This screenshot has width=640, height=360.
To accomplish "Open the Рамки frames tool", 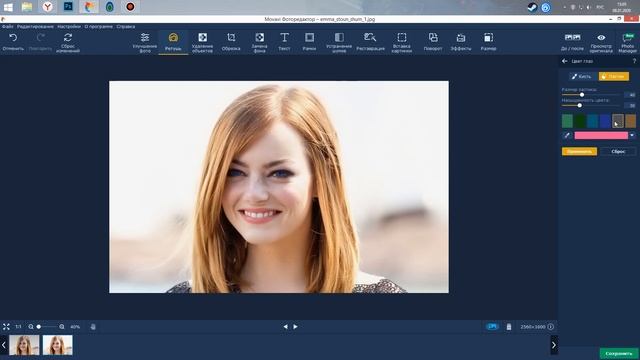I will pyautogui.click(x=309, y=42).
